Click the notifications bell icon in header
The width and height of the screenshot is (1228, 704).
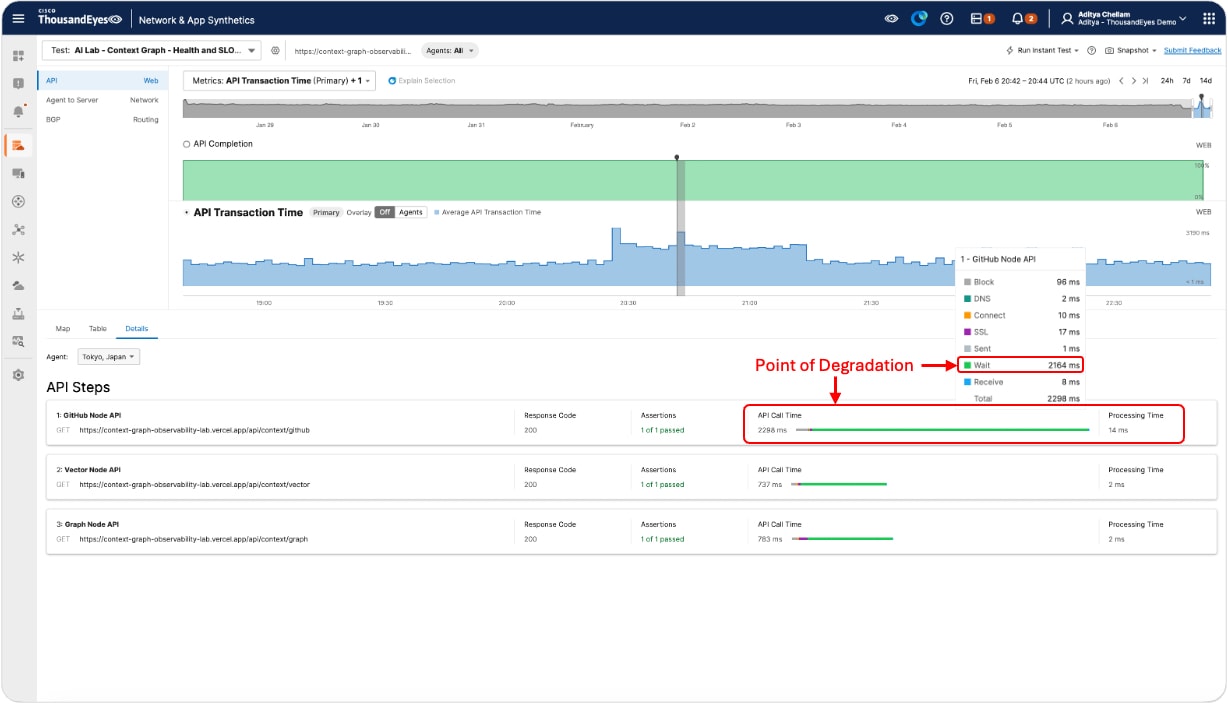point(1017,19)
